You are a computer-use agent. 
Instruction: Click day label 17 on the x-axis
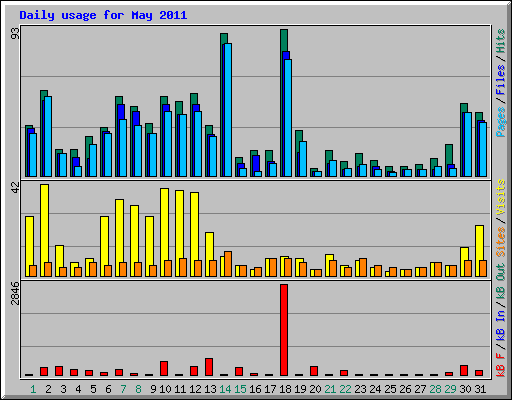[x=270, y=389]
